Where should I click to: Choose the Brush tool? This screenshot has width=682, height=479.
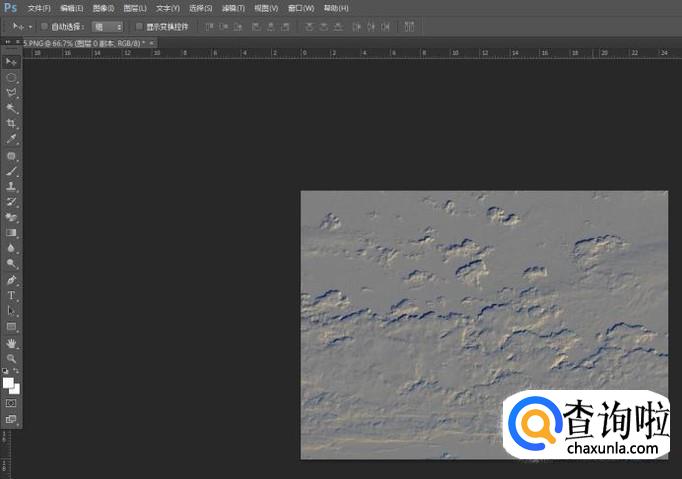tap(12, 171)
